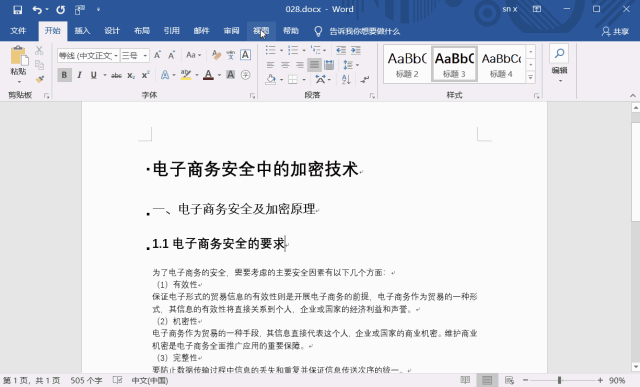
Task: Toggle character shading
Action: [x=231, y=75]
